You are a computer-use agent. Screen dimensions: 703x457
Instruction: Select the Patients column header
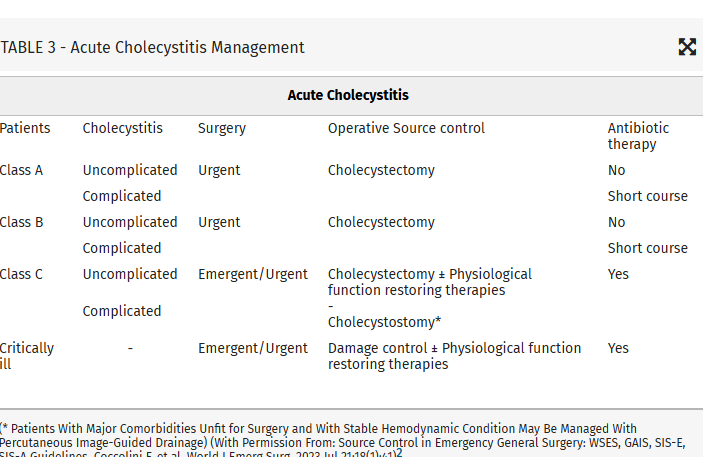[x=25, y=129]
